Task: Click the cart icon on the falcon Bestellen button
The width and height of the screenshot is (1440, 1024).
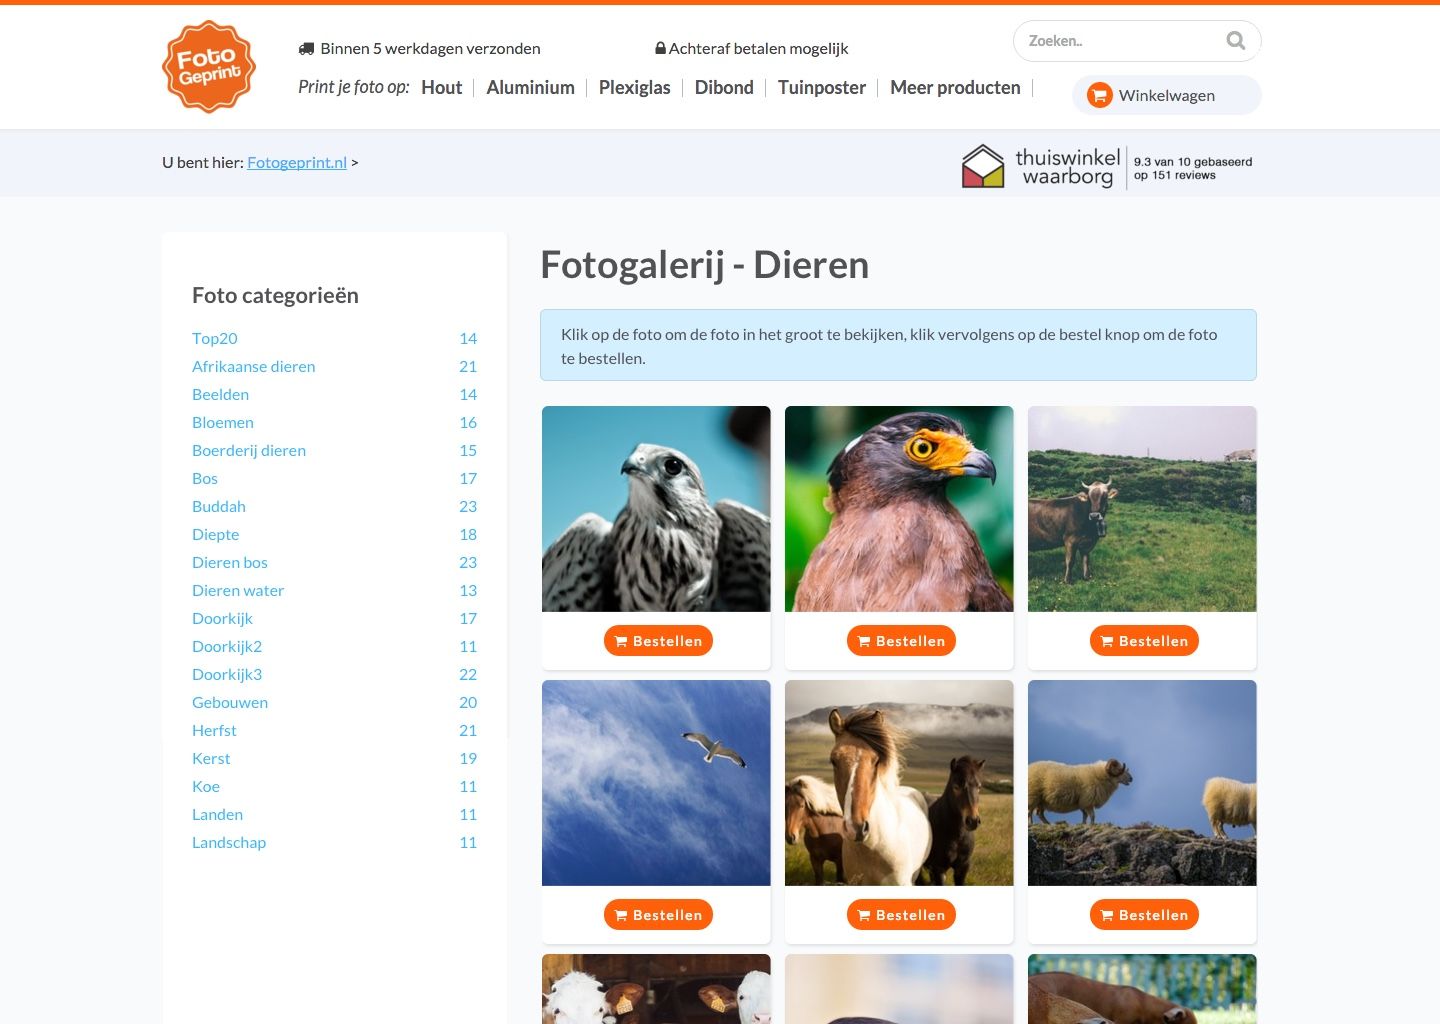Action: (620, 641)
